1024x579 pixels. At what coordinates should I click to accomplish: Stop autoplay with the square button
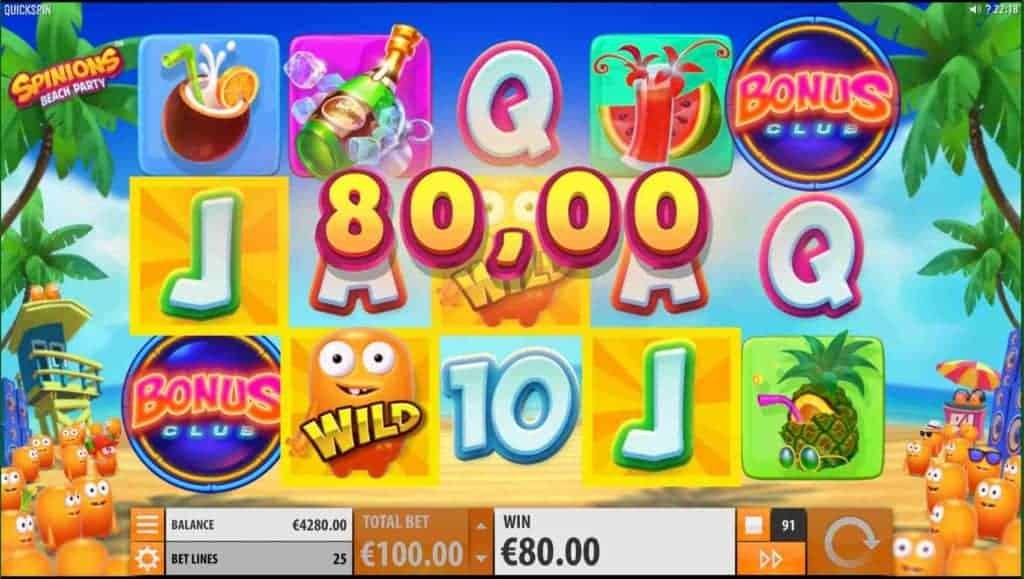(754, 525)
